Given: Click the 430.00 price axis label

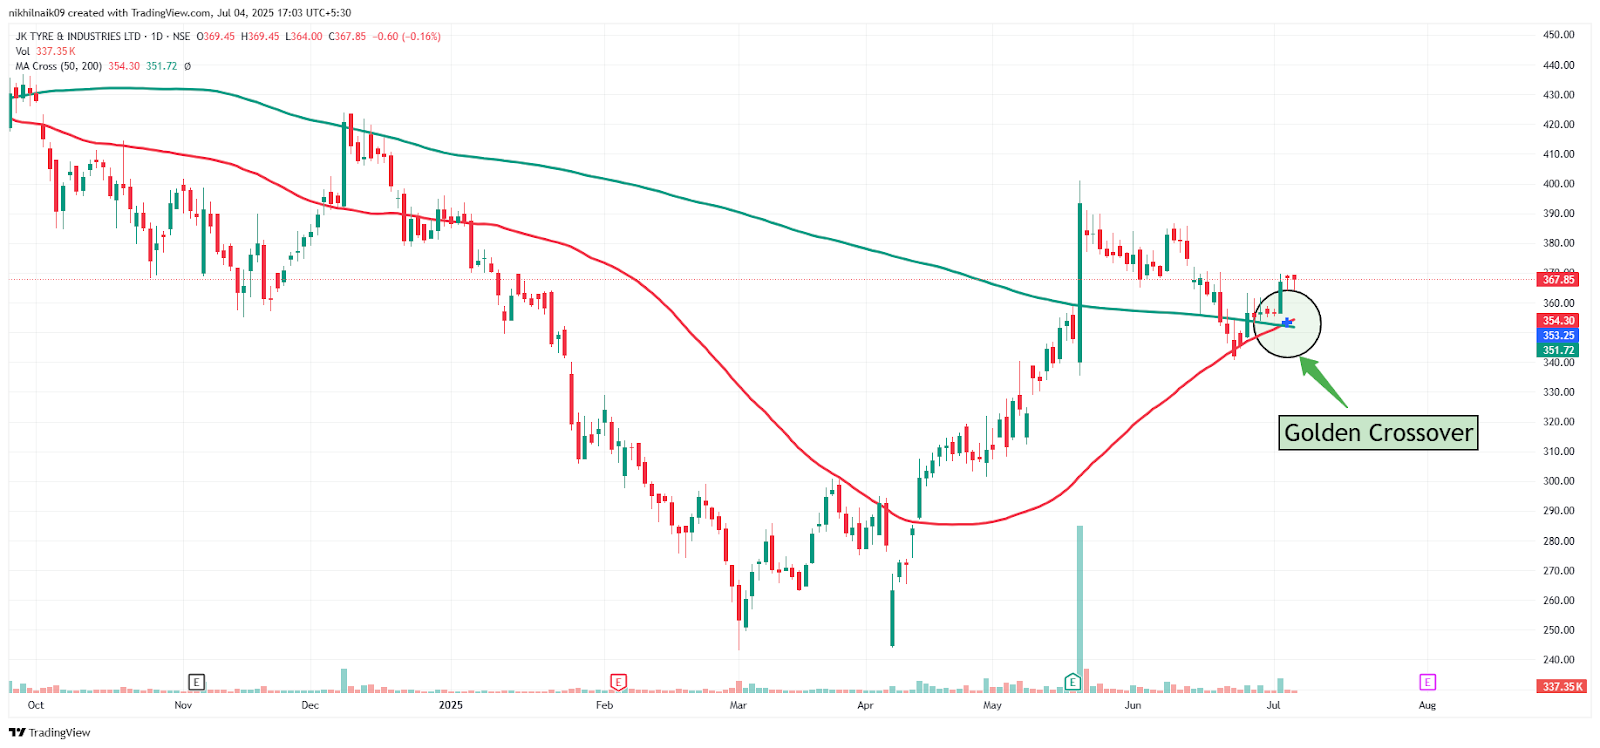Looking at the screenshot, I should (1558, 95).
